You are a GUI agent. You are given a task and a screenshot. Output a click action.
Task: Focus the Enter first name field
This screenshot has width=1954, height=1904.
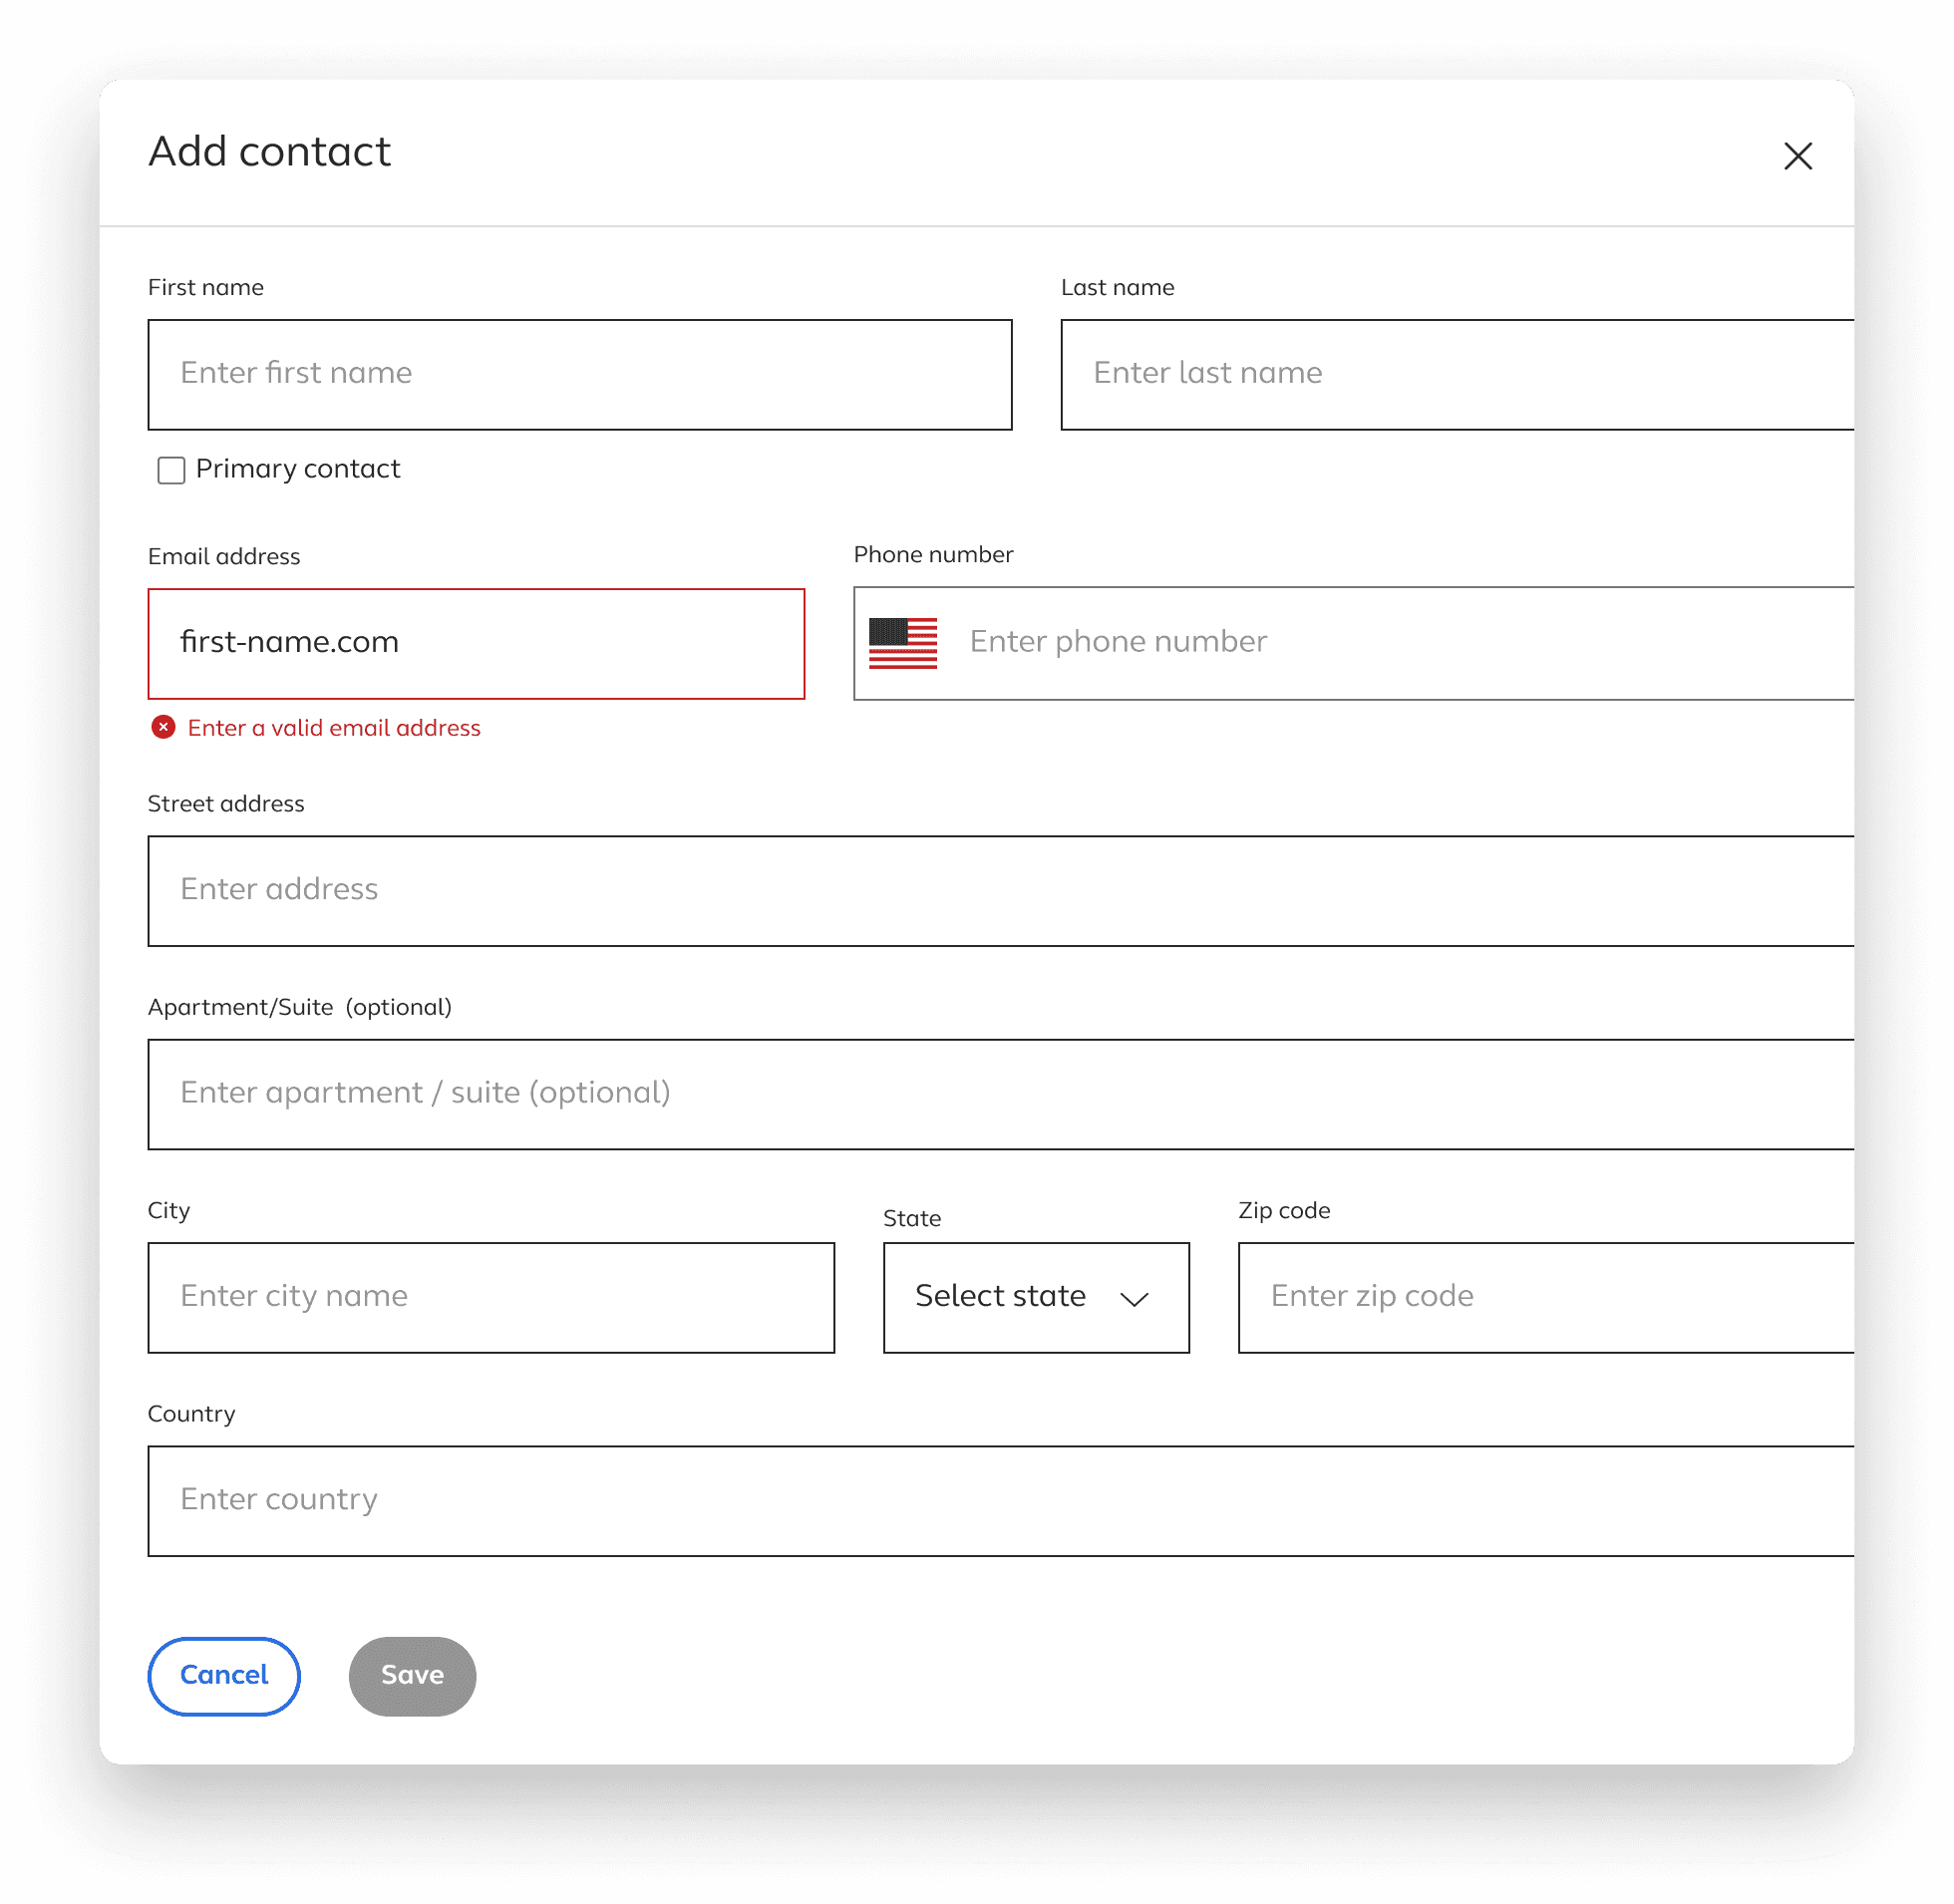tap(579, 375)
